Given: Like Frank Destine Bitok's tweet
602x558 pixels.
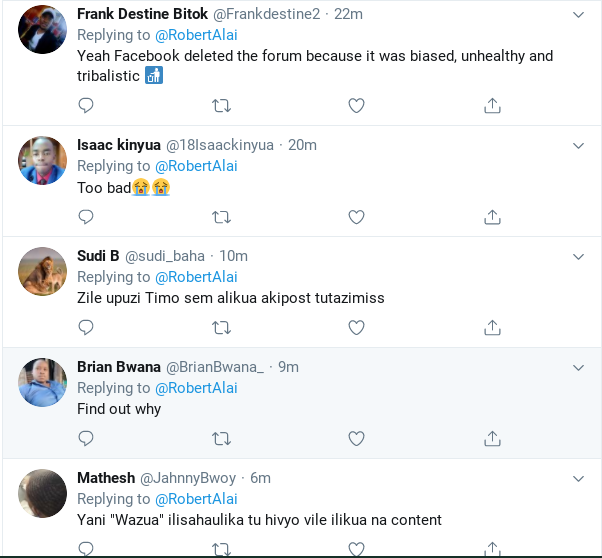Looking at the screenshot, I should pyautogui.click(x=356, y=106).
